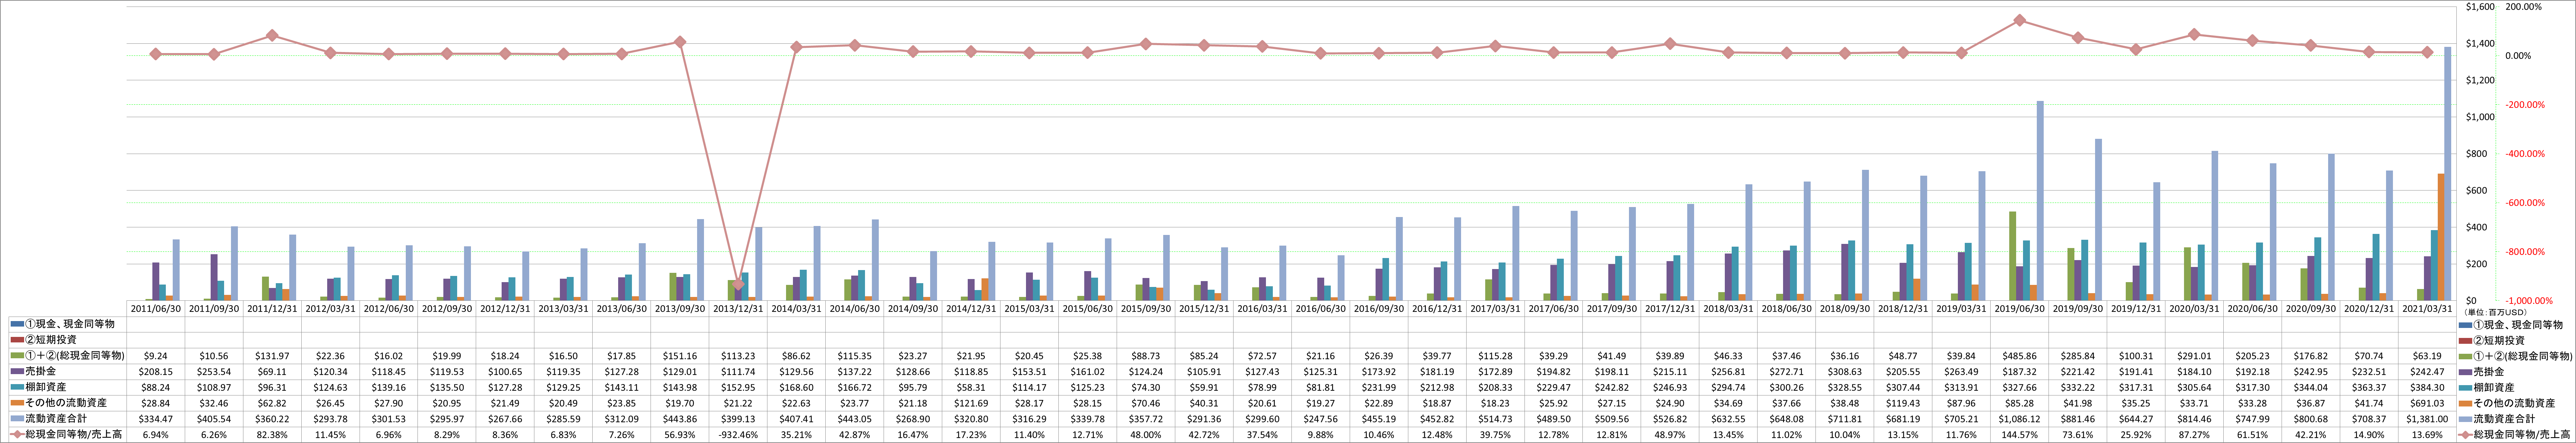The height and width of the screenshot is (443, 2576).
Task: Select the $881.46 cell
Action: coord(2078,419)
